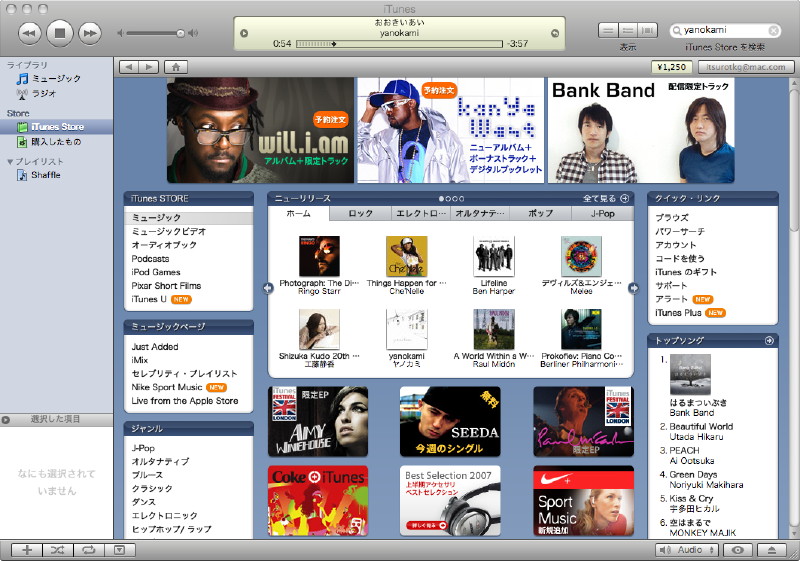The image size is (800, 561).
Task: Click the left arrow in the track display
Action: pyautogui.click(x=244, y=33)
